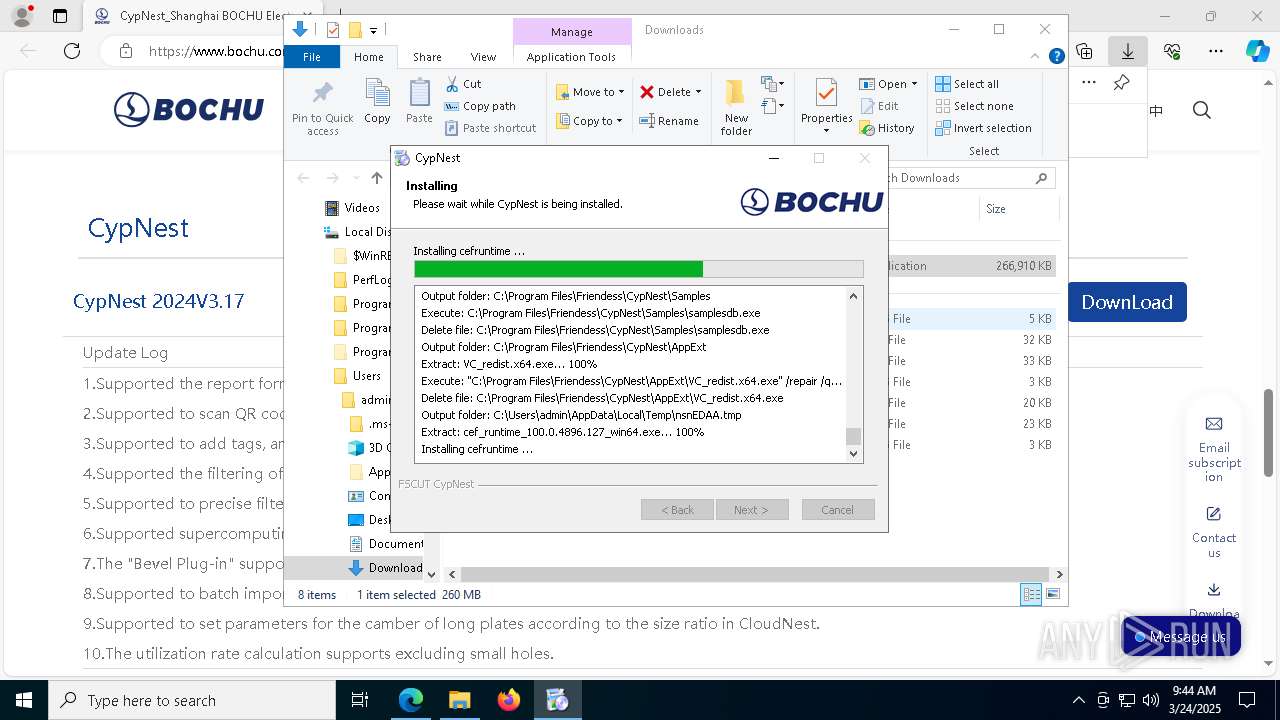This screenshot has width=1280, height=720.
Task: Click History in the ribbon
Action: 887,128
